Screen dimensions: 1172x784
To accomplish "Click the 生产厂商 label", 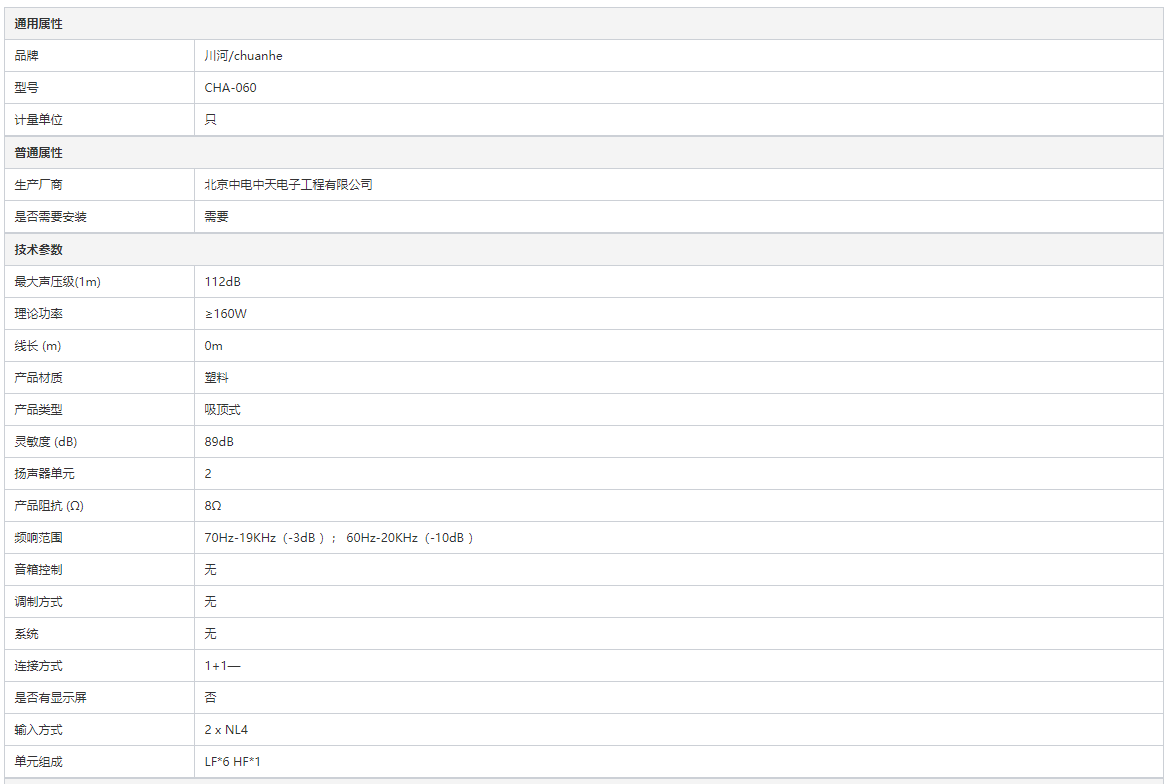I will (38, 185).
